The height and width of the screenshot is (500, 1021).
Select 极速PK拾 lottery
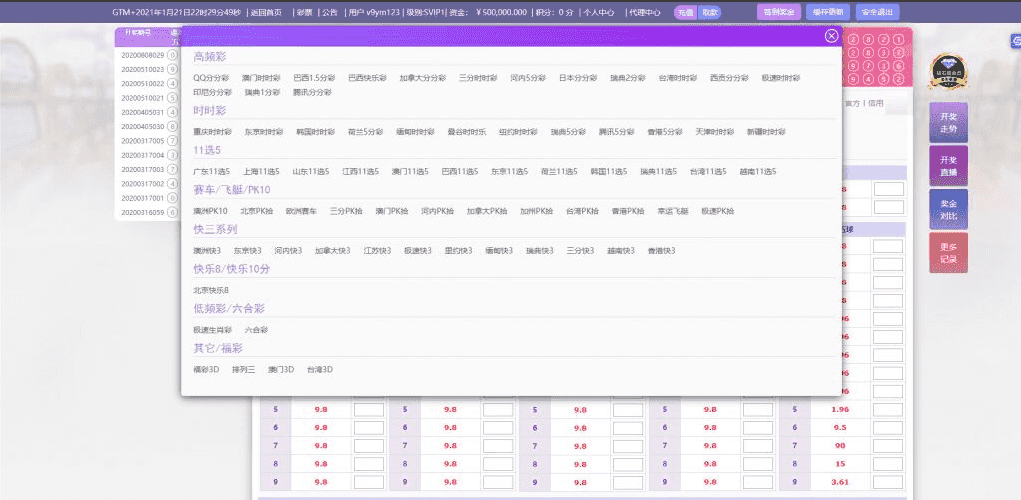718,212
